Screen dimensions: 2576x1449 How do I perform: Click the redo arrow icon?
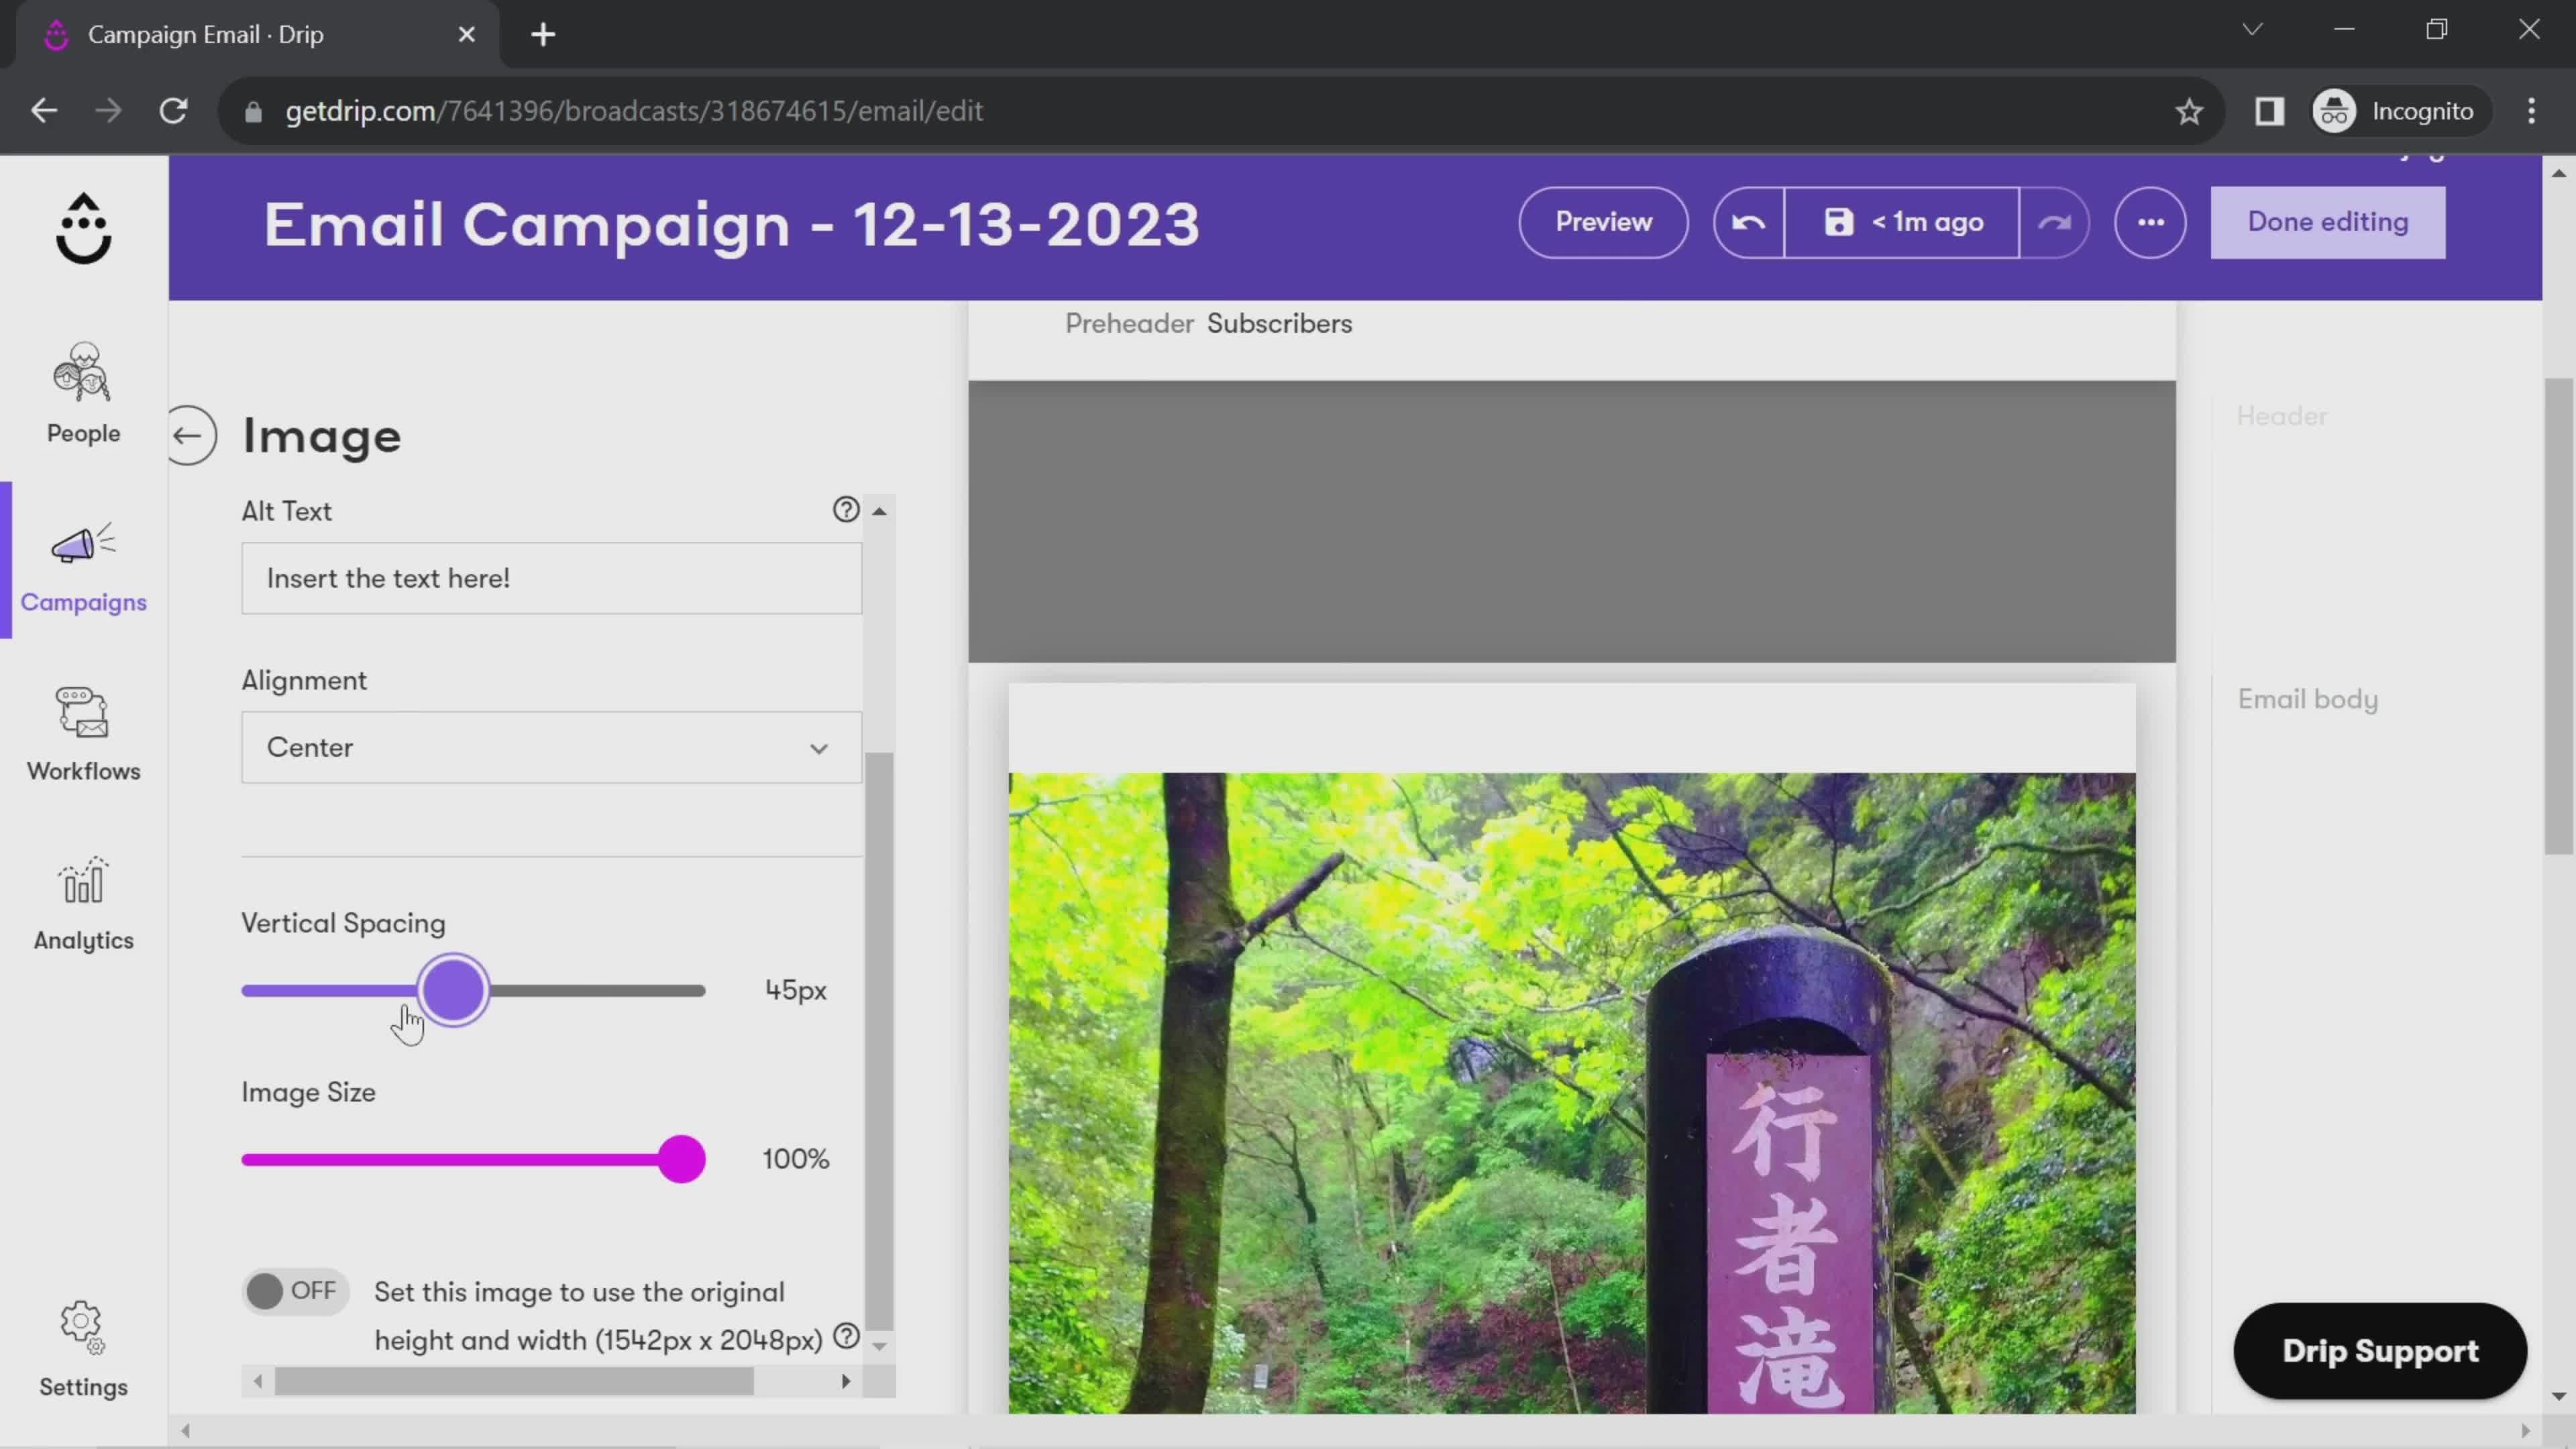coord(2057,221)
